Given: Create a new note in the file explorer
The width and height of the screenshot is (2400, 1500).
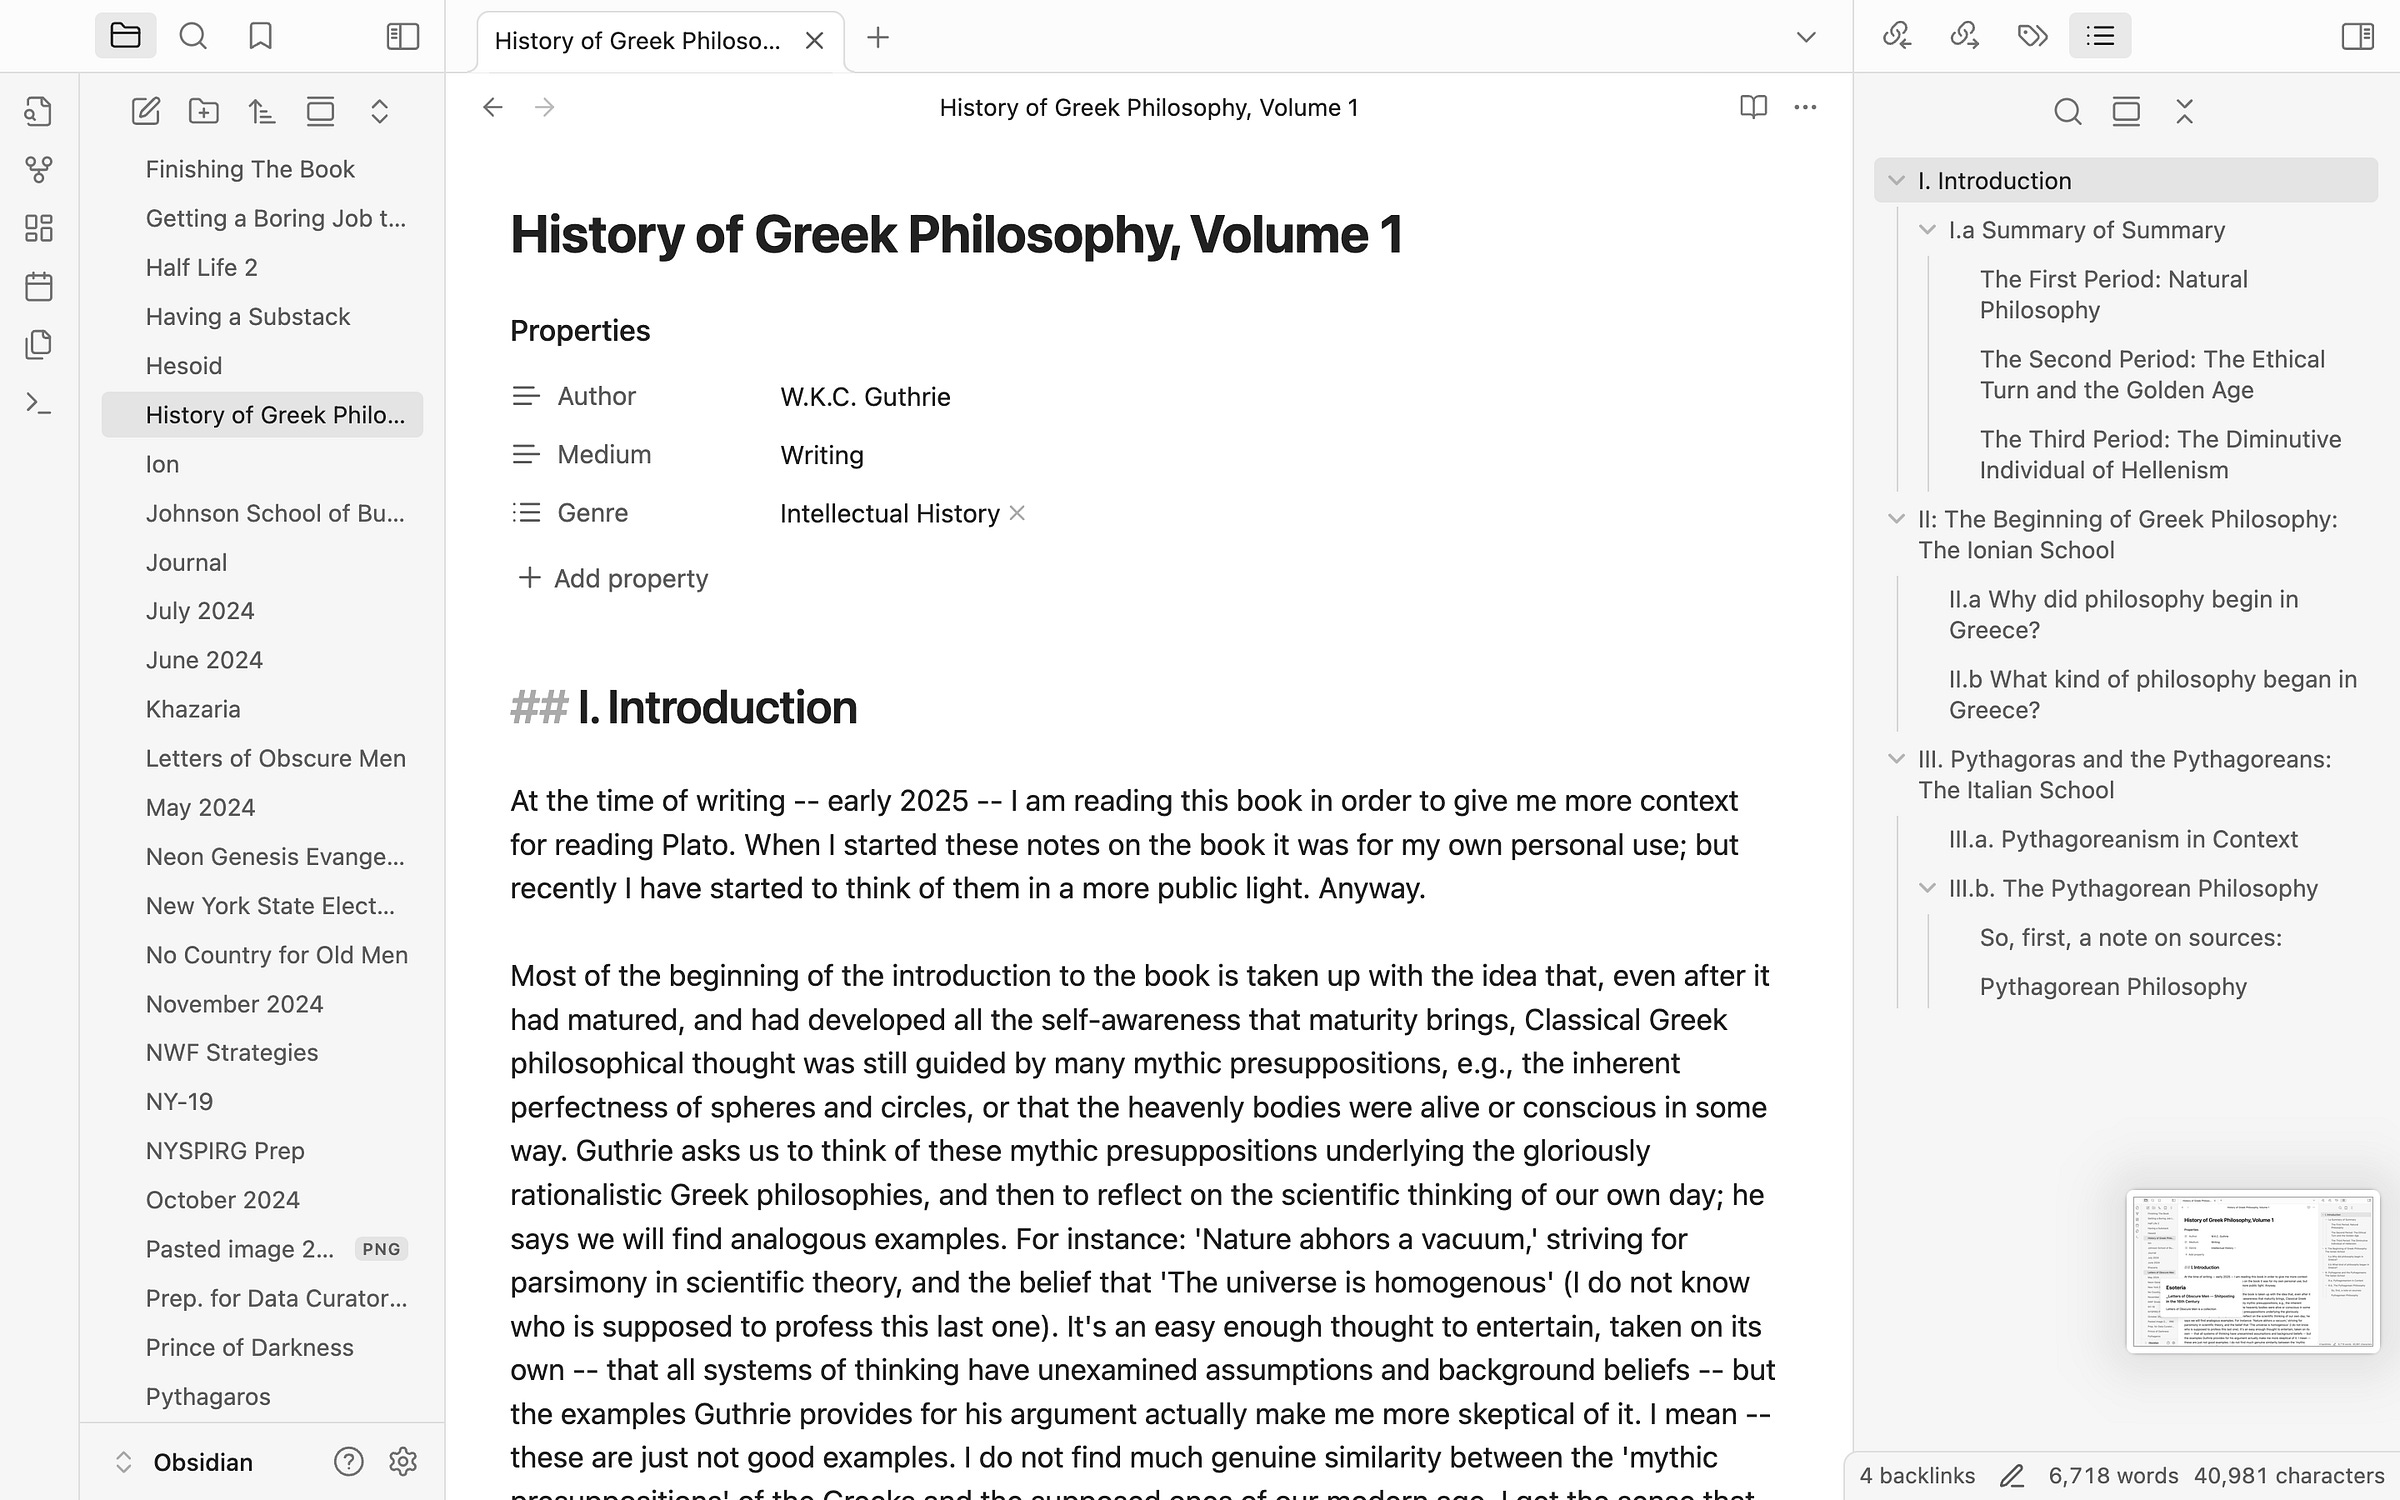Looking at the screenshot, I should [146, 111].
